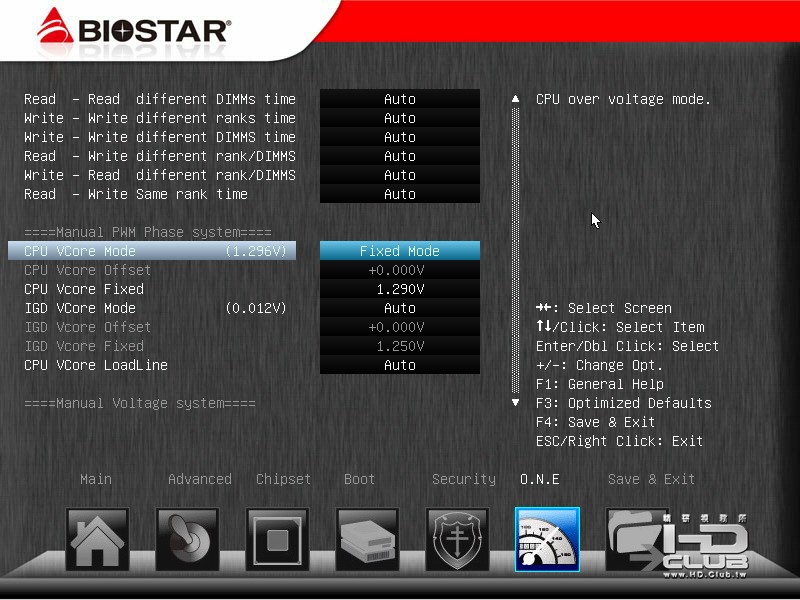This screenshot has width=800, height=600.
Task: Click the IGD Vcore Fixed label
Action: [x=84, y=346]
